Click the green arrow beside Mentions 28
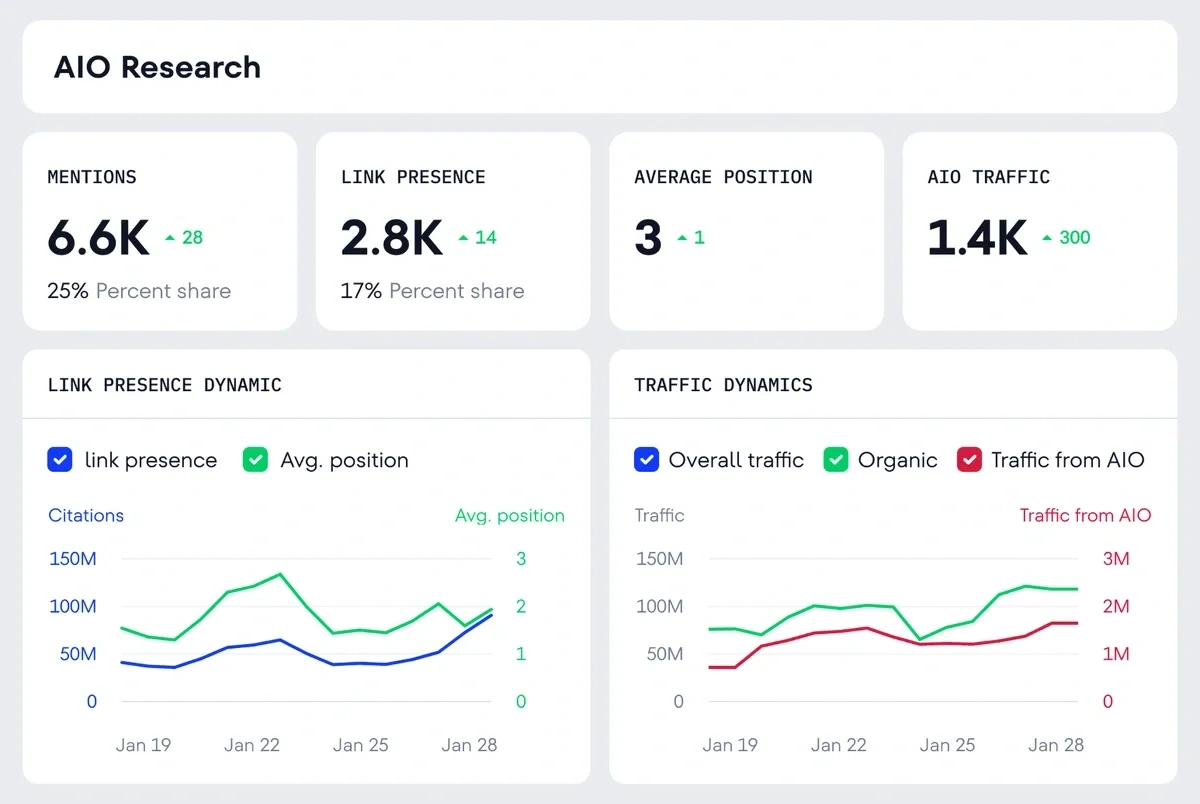This screenshot has height=804, width=1200. pos(170,238)
